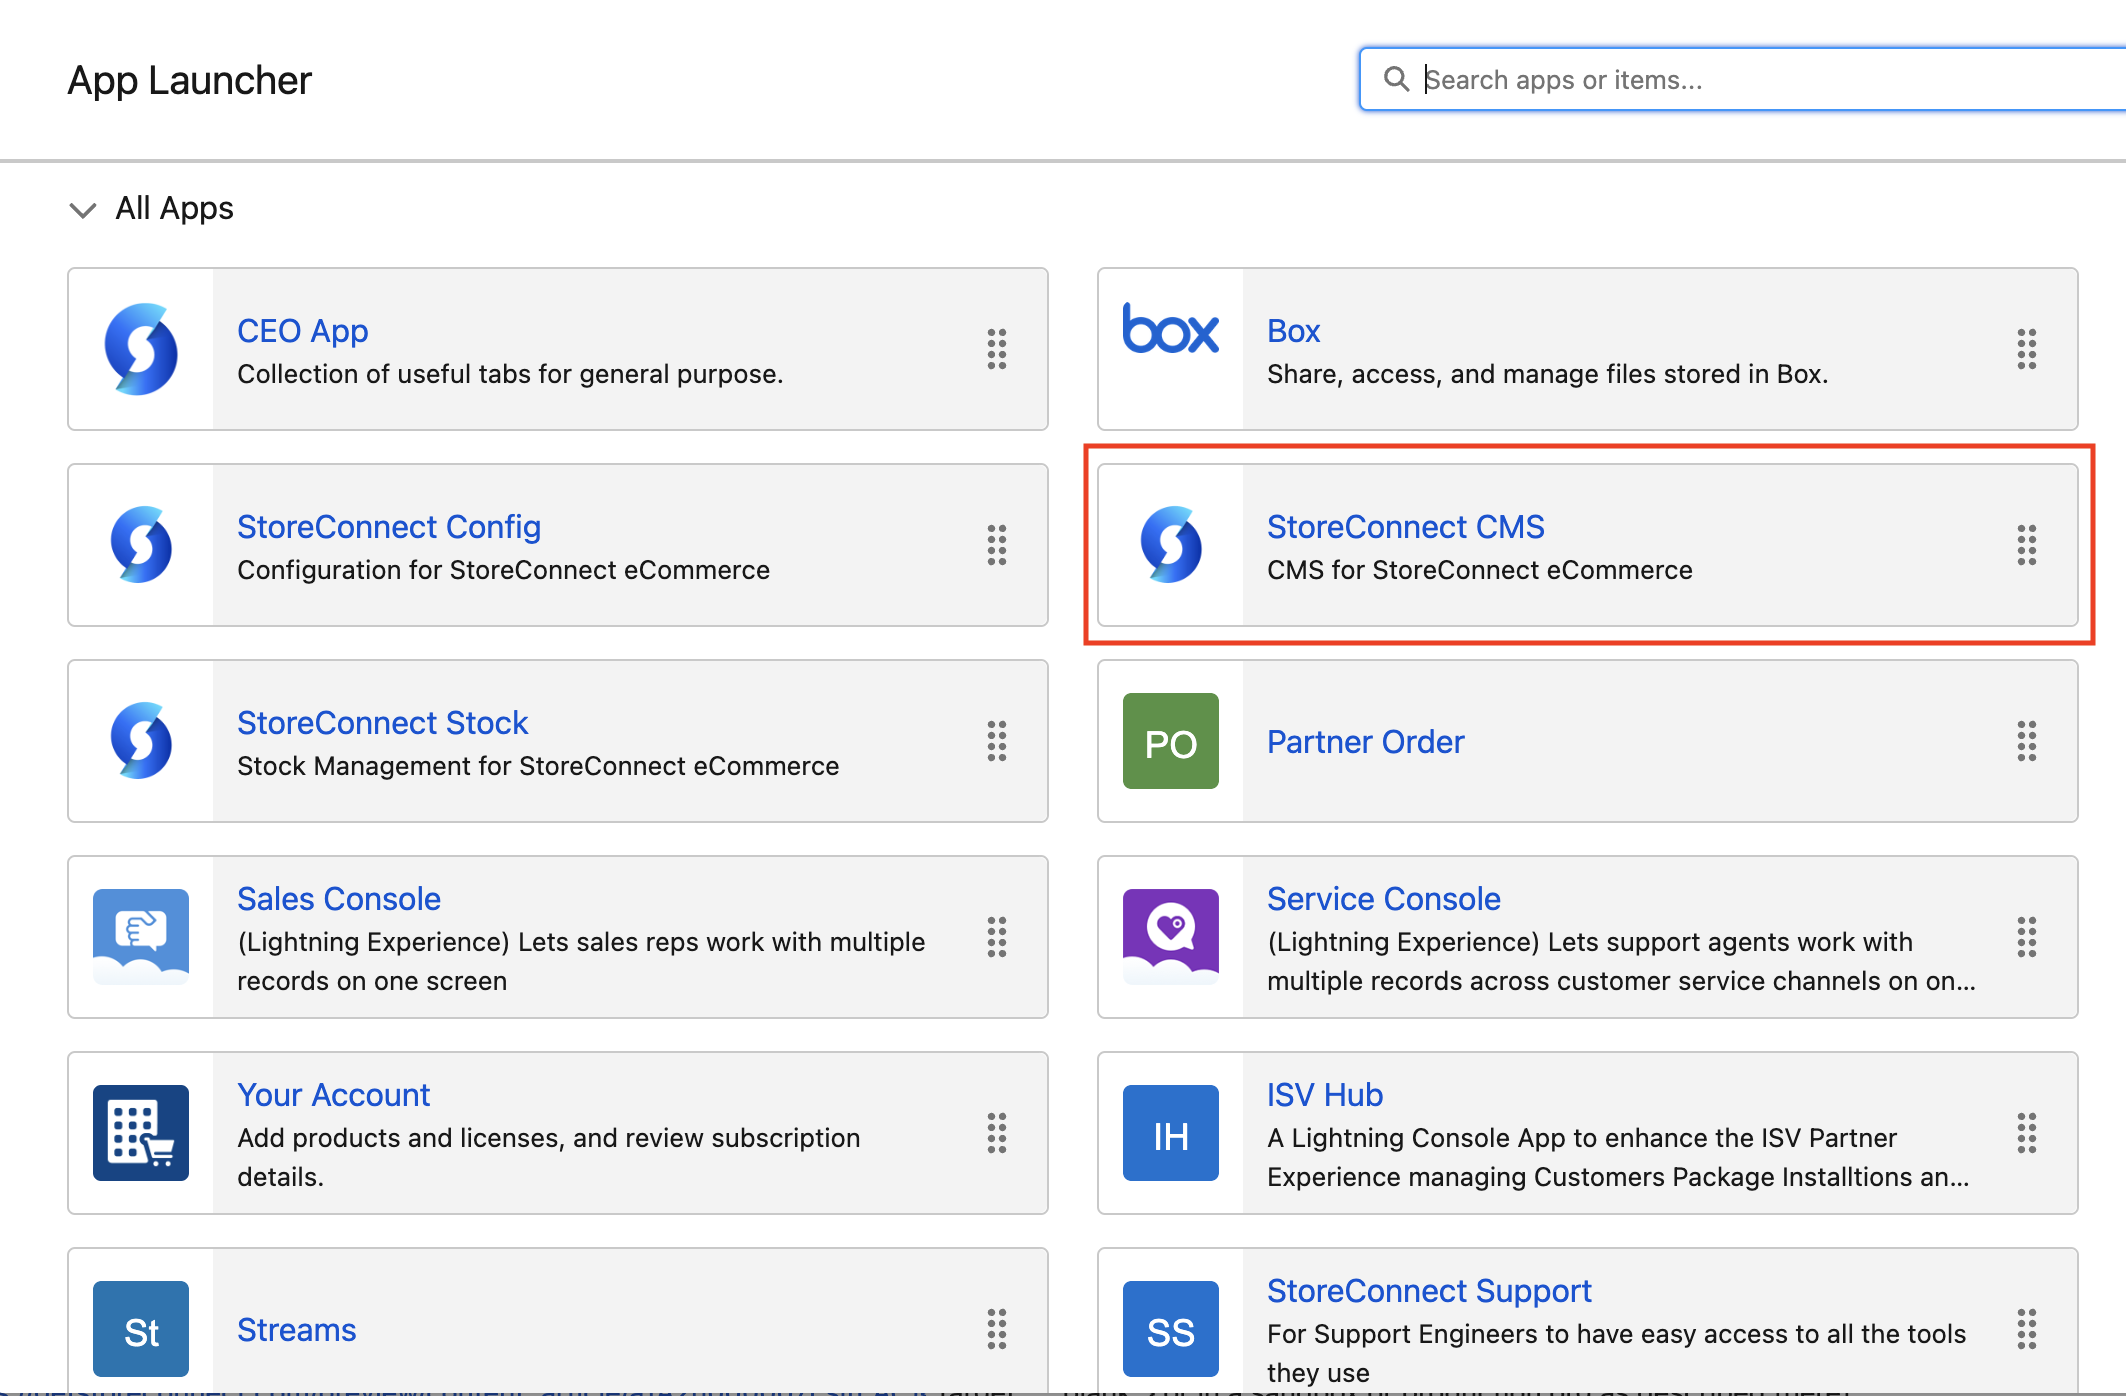The width and height of the screenshot is (2126, 1396).
Task: Click the drag handle on Service Console tile
Action: [x=2027, y=937]
